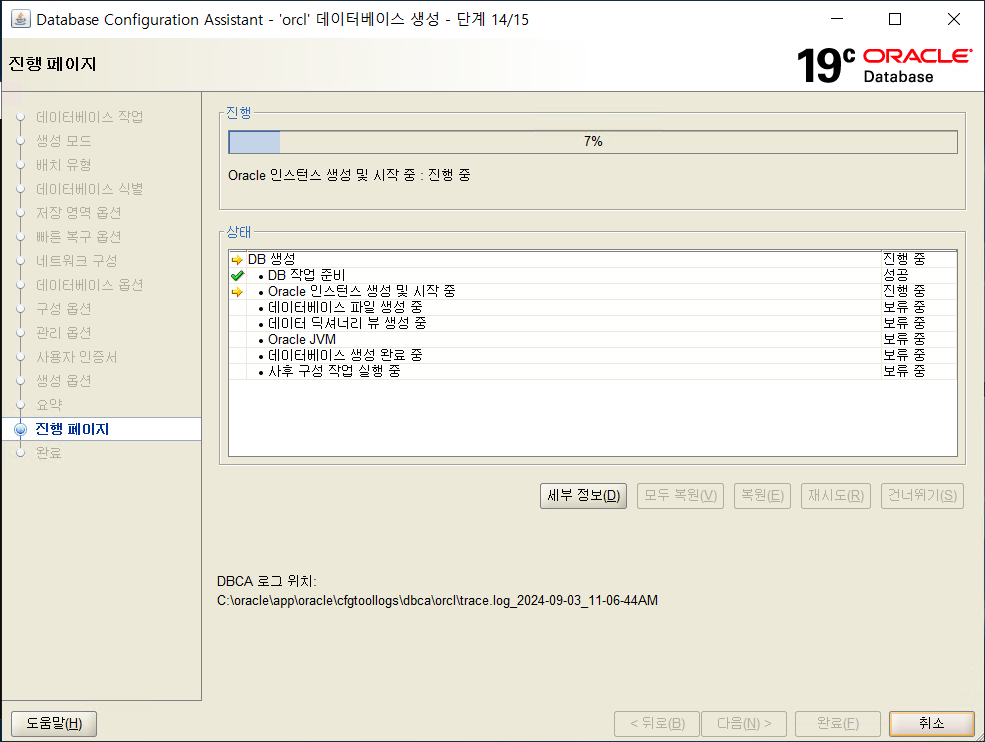The width and height of the screenshot is (985, 742).
Task: Click the 완료(F) finish button
Action: 837,724
